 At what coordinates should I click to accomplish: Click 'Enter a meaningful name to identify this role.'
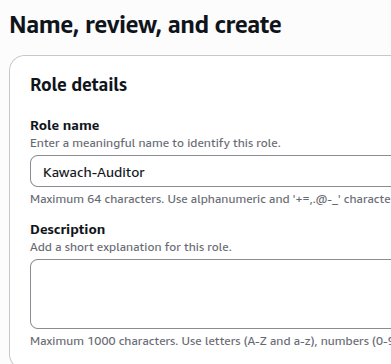click(155, 143)
